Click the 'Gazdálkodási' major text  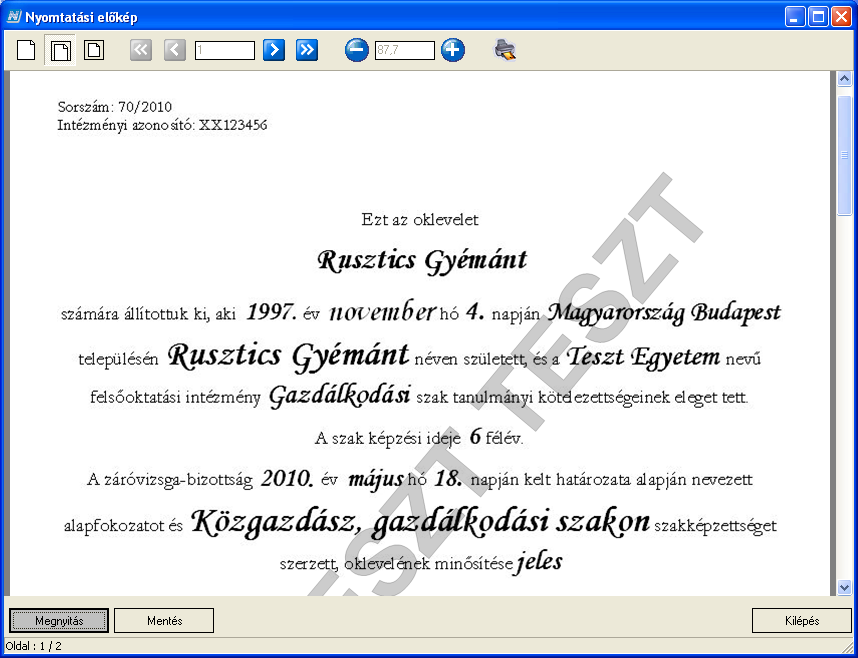339,395
